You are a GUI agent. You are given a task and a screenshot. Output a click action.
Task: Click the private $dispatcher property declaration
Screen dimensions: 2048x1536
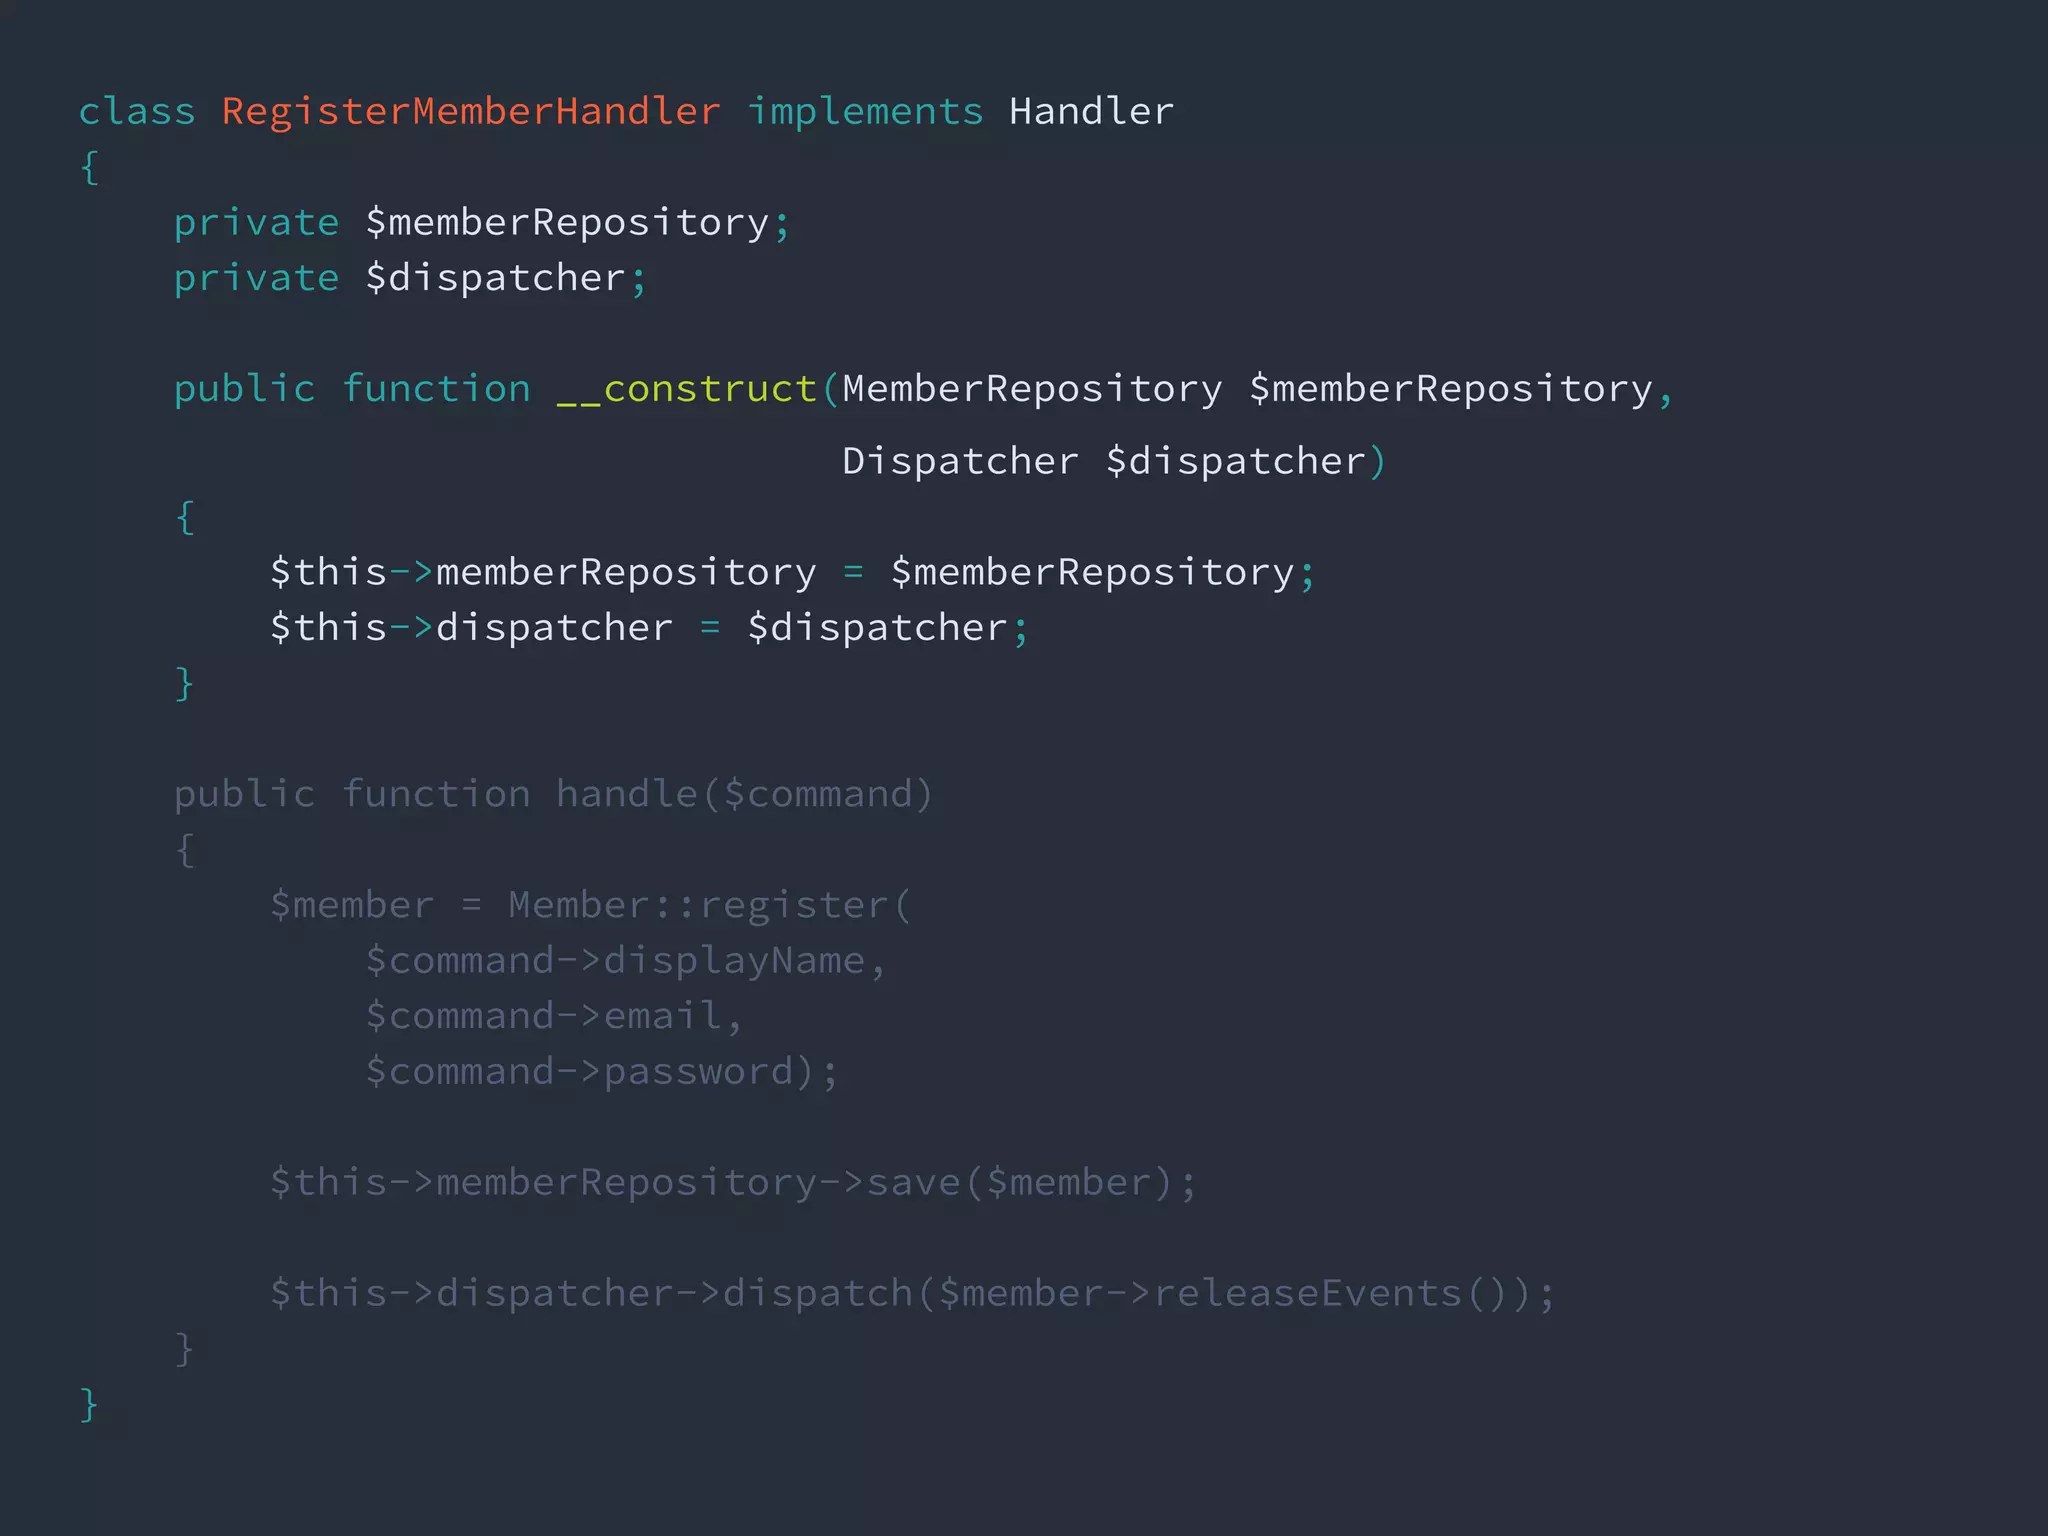pos(410,278)
